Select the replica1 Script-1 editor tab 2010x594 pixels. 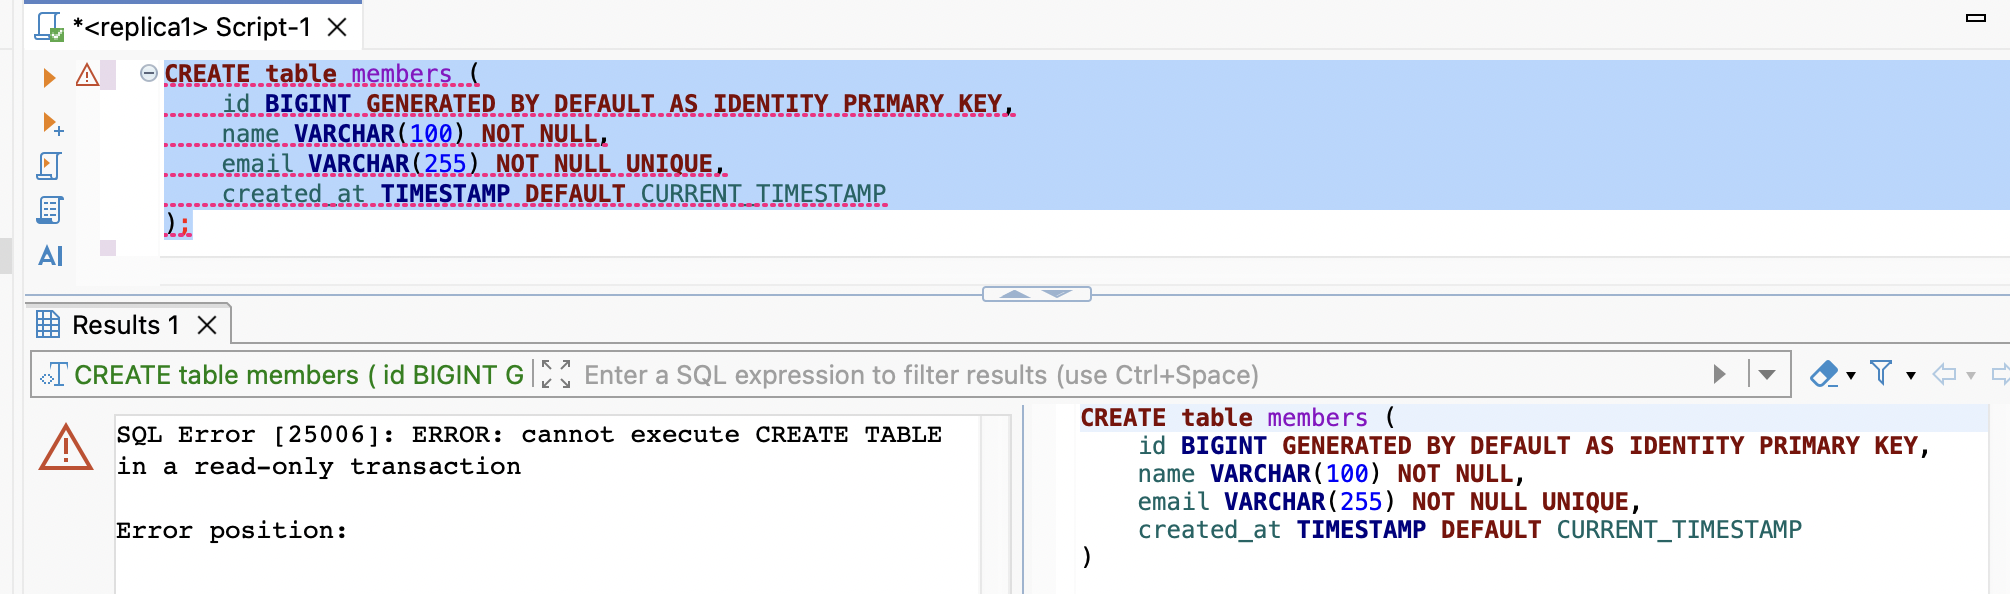click(192, 27)
